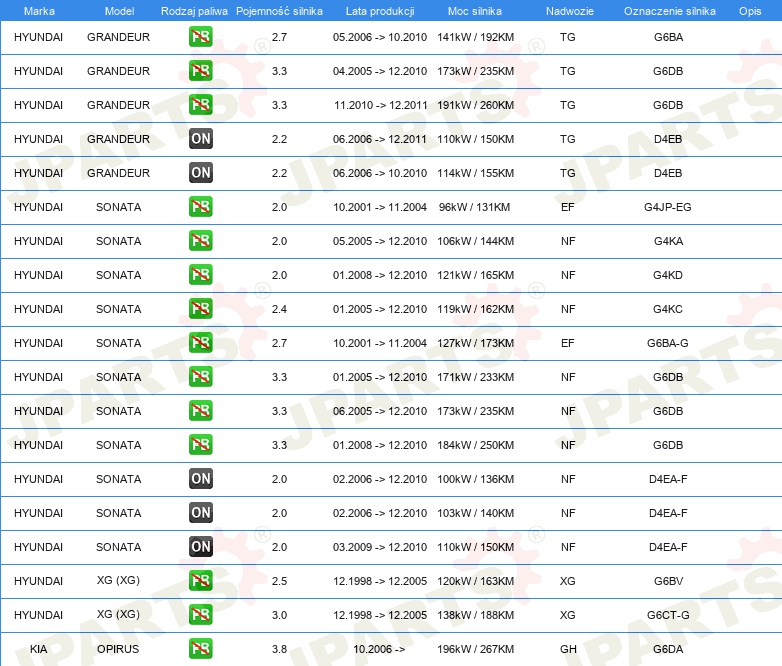Click the petrol icon for Grandeur 173kW row
782x666 pixels.
tap(200, 70)
